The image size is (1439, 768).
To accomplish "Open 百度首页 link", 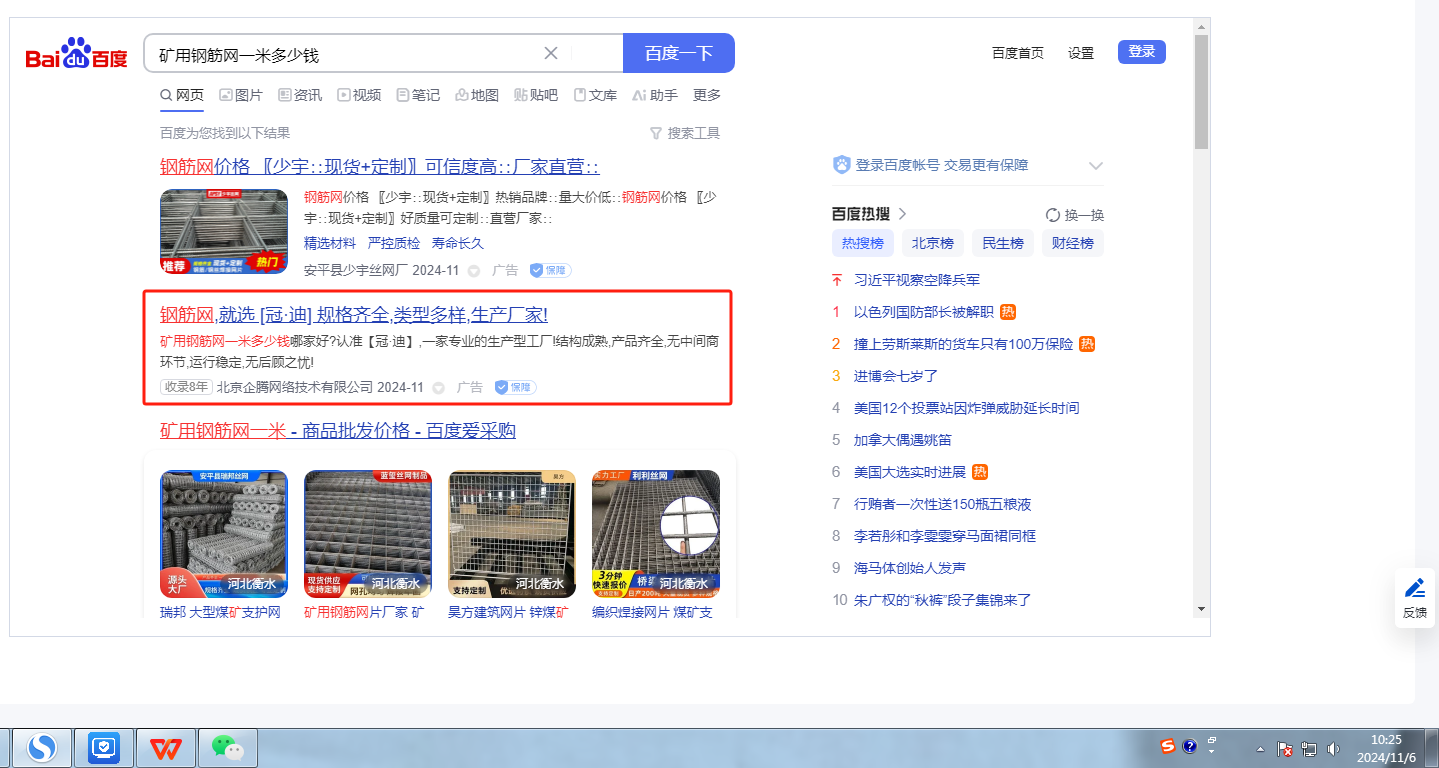I will 1018,53.
